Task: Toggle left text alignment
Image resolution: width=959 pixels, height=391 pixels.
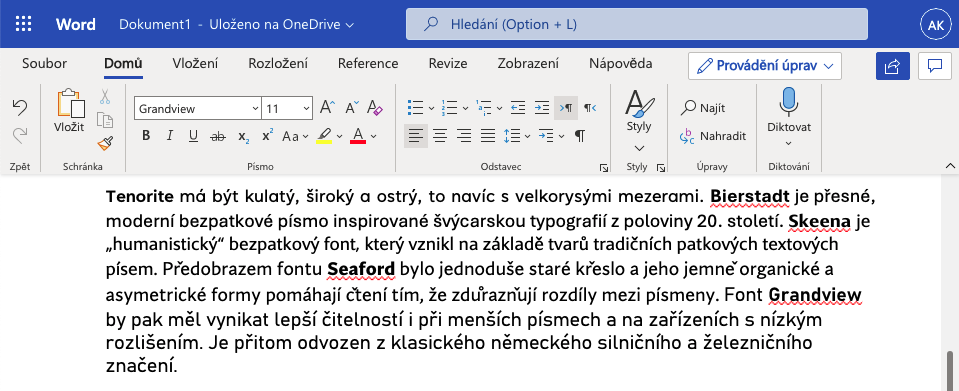Action: click(x=416, y=136)
